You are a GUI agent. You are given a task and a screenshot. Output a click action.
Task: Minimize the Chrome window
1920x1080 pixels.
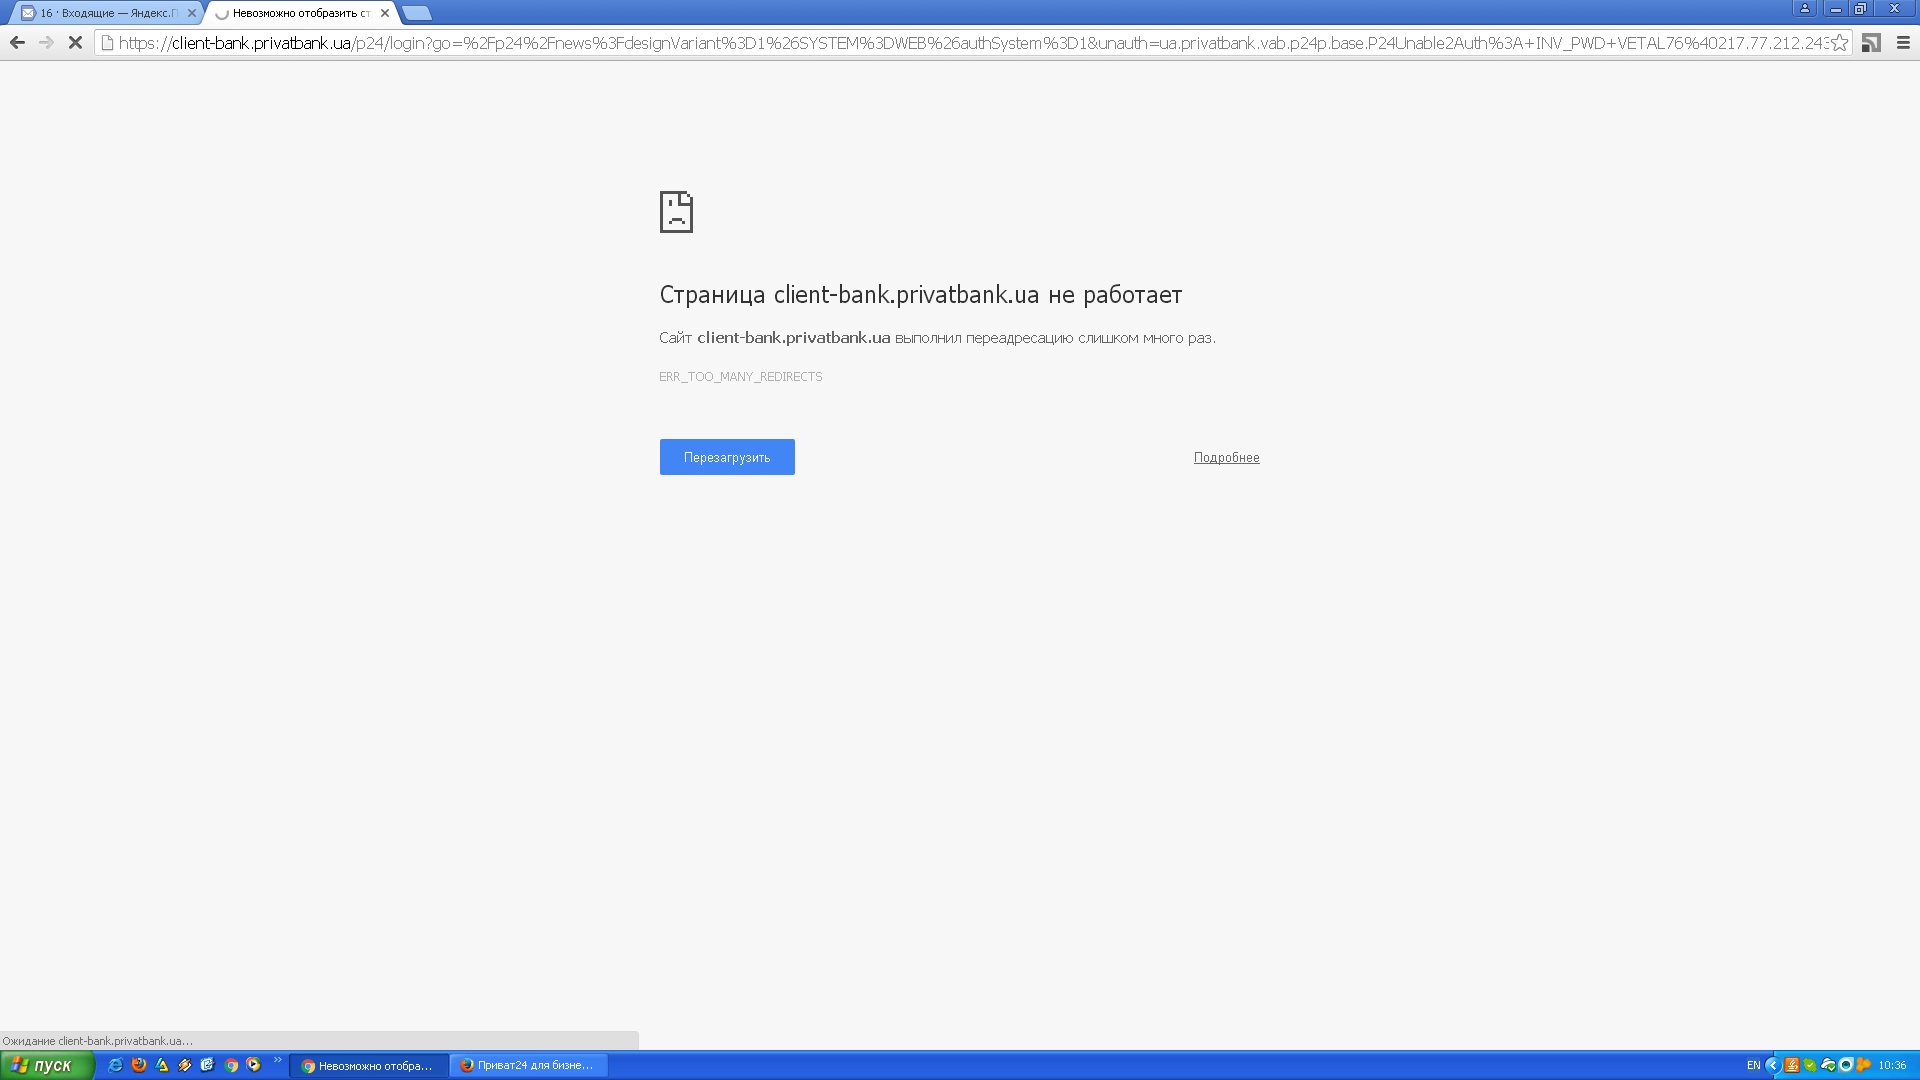(x=1835, y=8)
